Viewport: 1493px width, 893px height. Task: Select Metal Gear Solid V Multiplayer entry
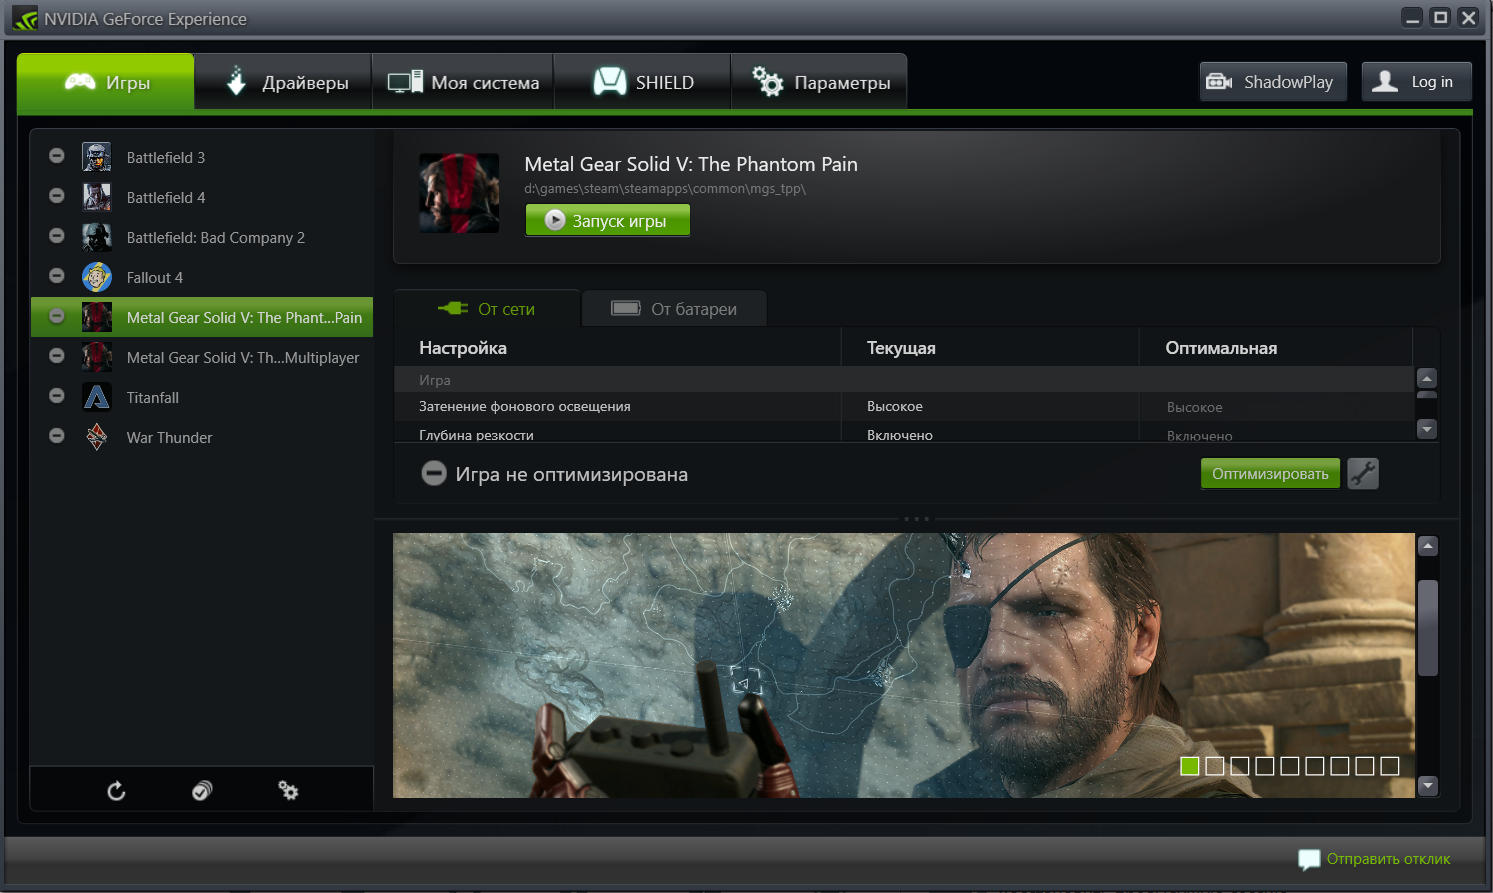pyautogui.click(x=202, y=357)
